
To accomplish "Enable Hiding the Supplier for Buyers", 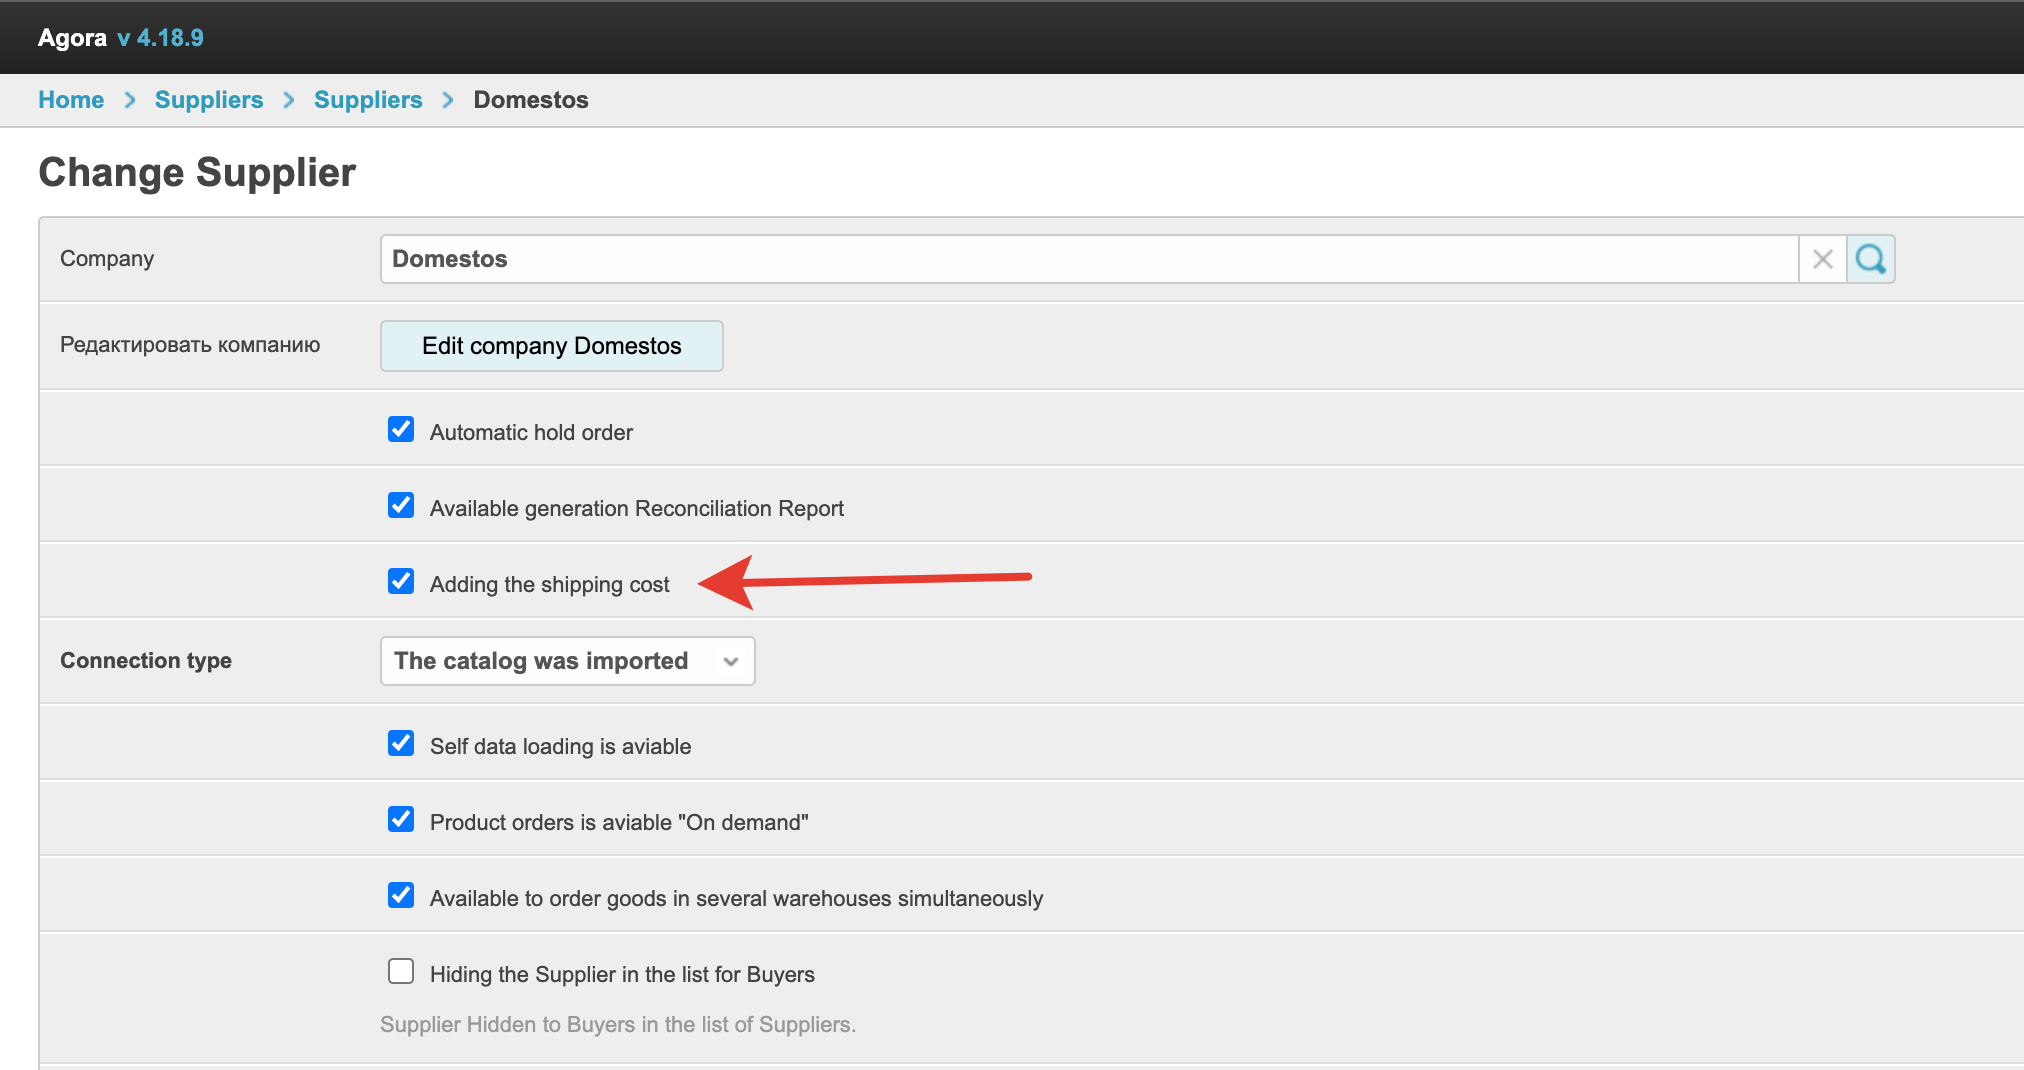I will click(x=401, y=972).
